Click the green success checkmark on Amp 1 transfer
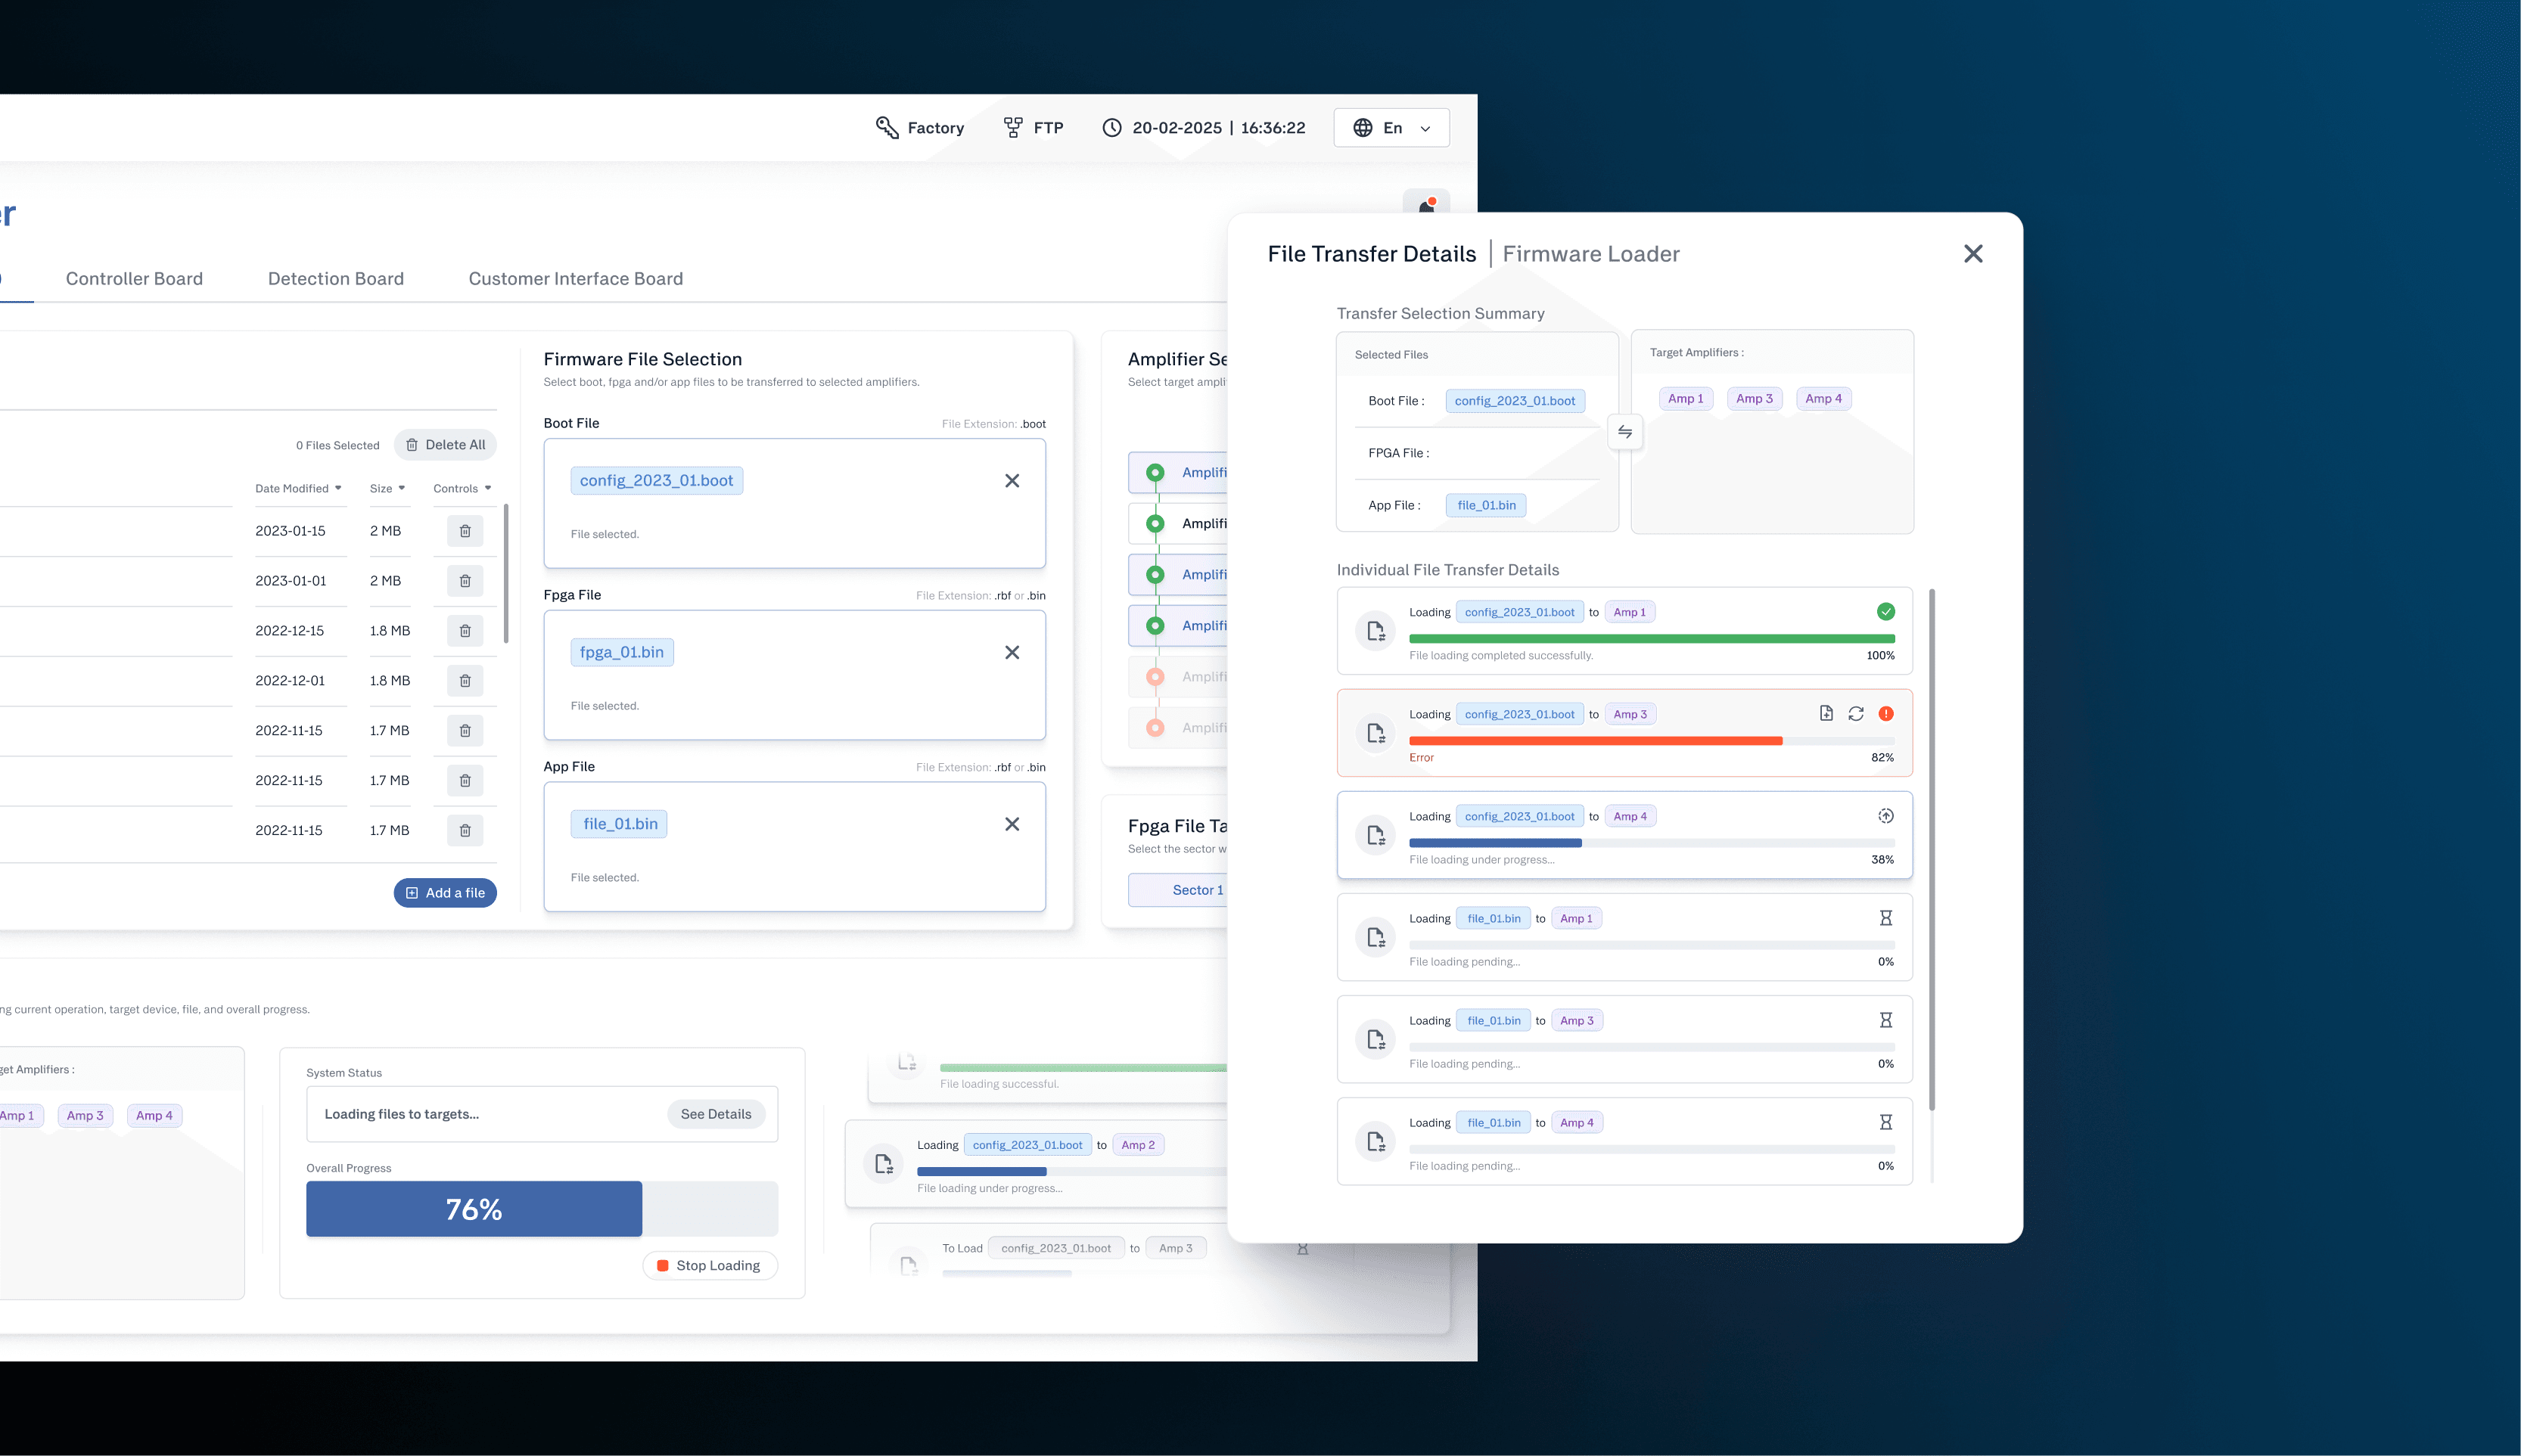Screen dimensions: 2521x1456 click(x=1886, y=612)
